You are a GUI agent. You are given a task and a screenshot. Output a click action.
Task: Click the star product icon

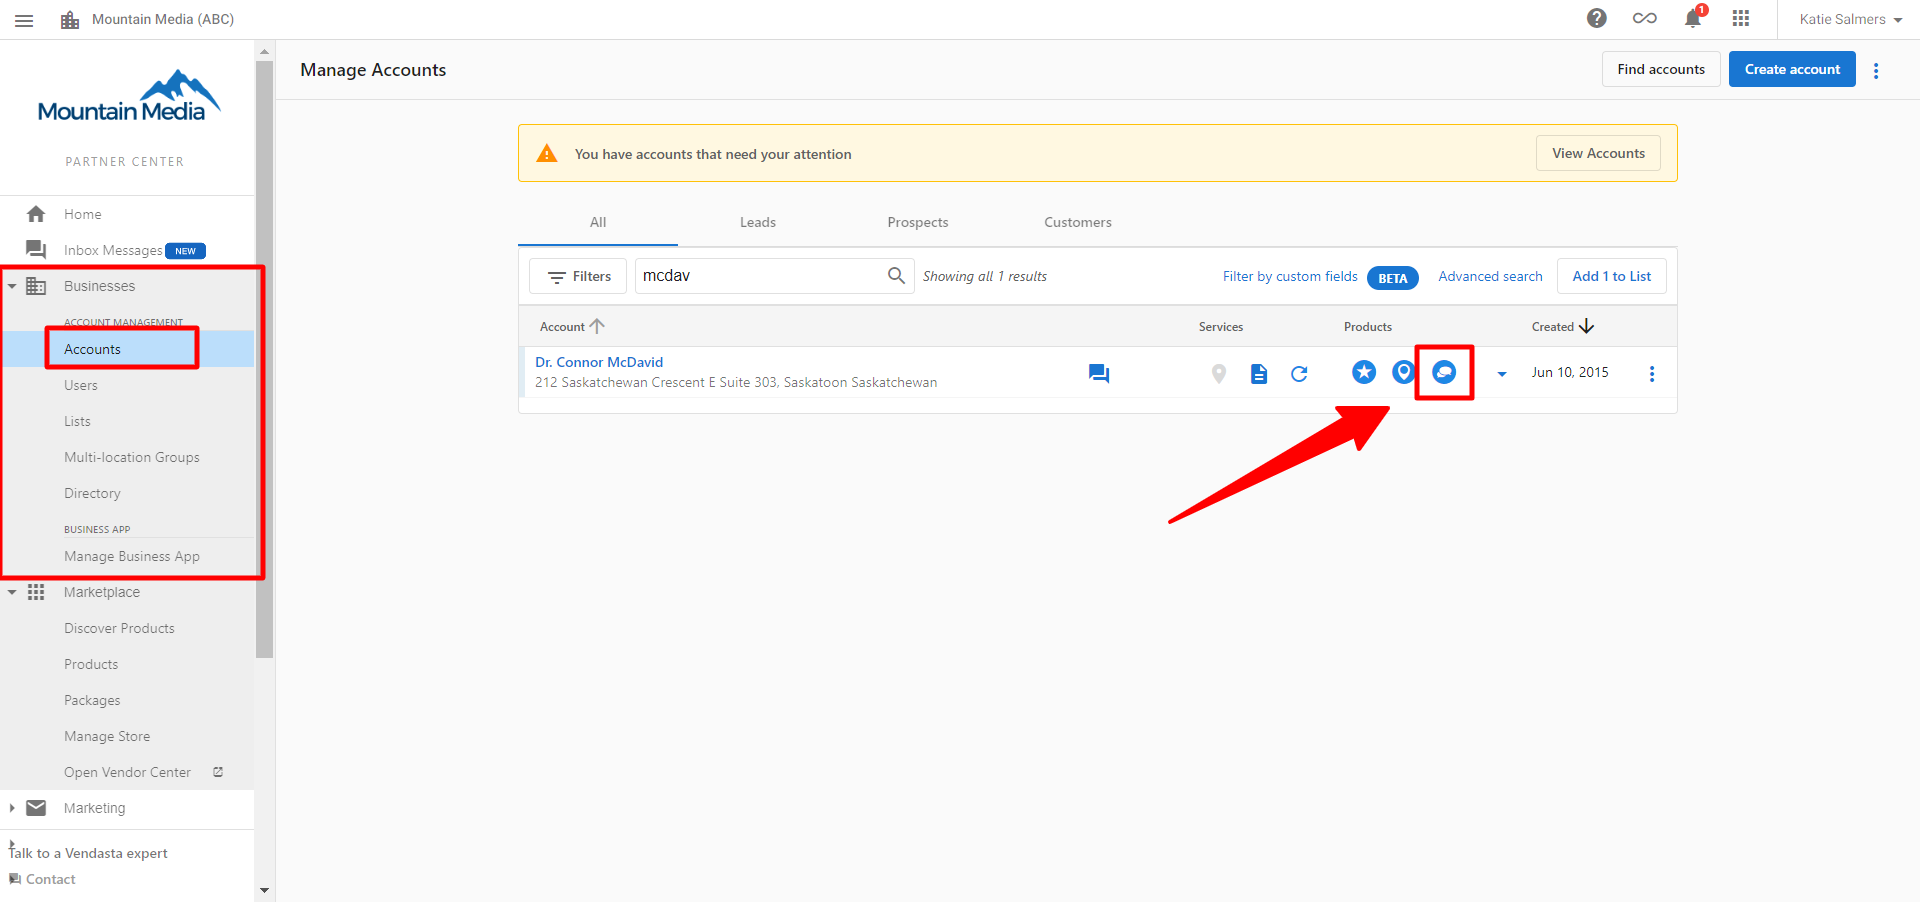pyautogui.click(x=1364, y=372)
